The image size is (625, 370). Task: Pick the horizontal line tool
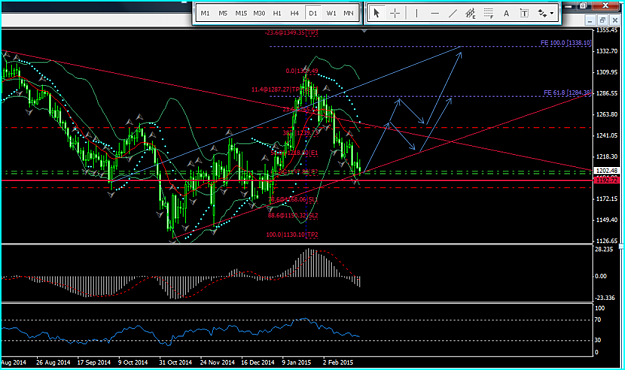[435, 13]
